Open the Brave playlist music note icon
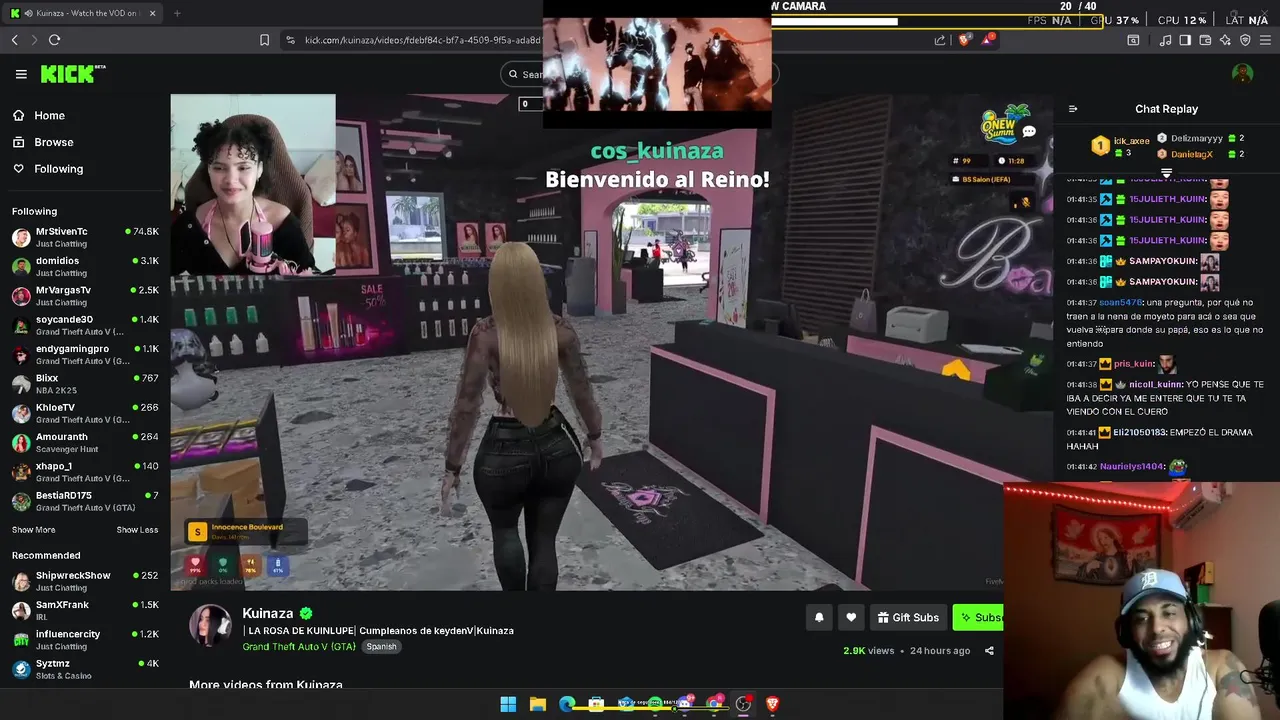The image size is (1280, 720). [x=1165, y=40]
